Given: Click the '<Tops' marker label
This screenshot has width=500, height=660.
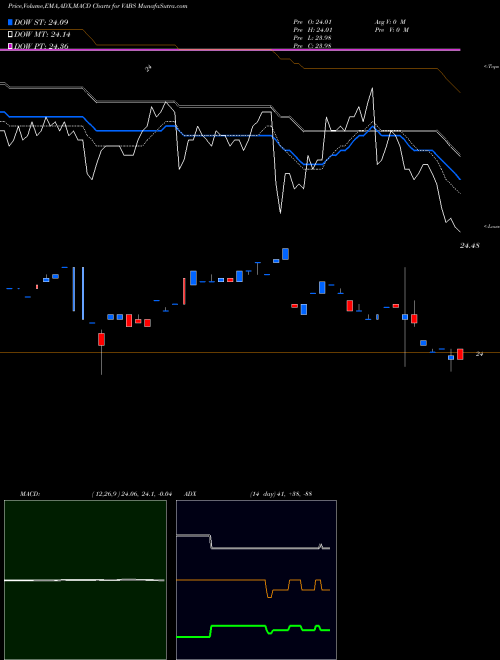Looking at the screenshot, I should (x=492, y=67).
